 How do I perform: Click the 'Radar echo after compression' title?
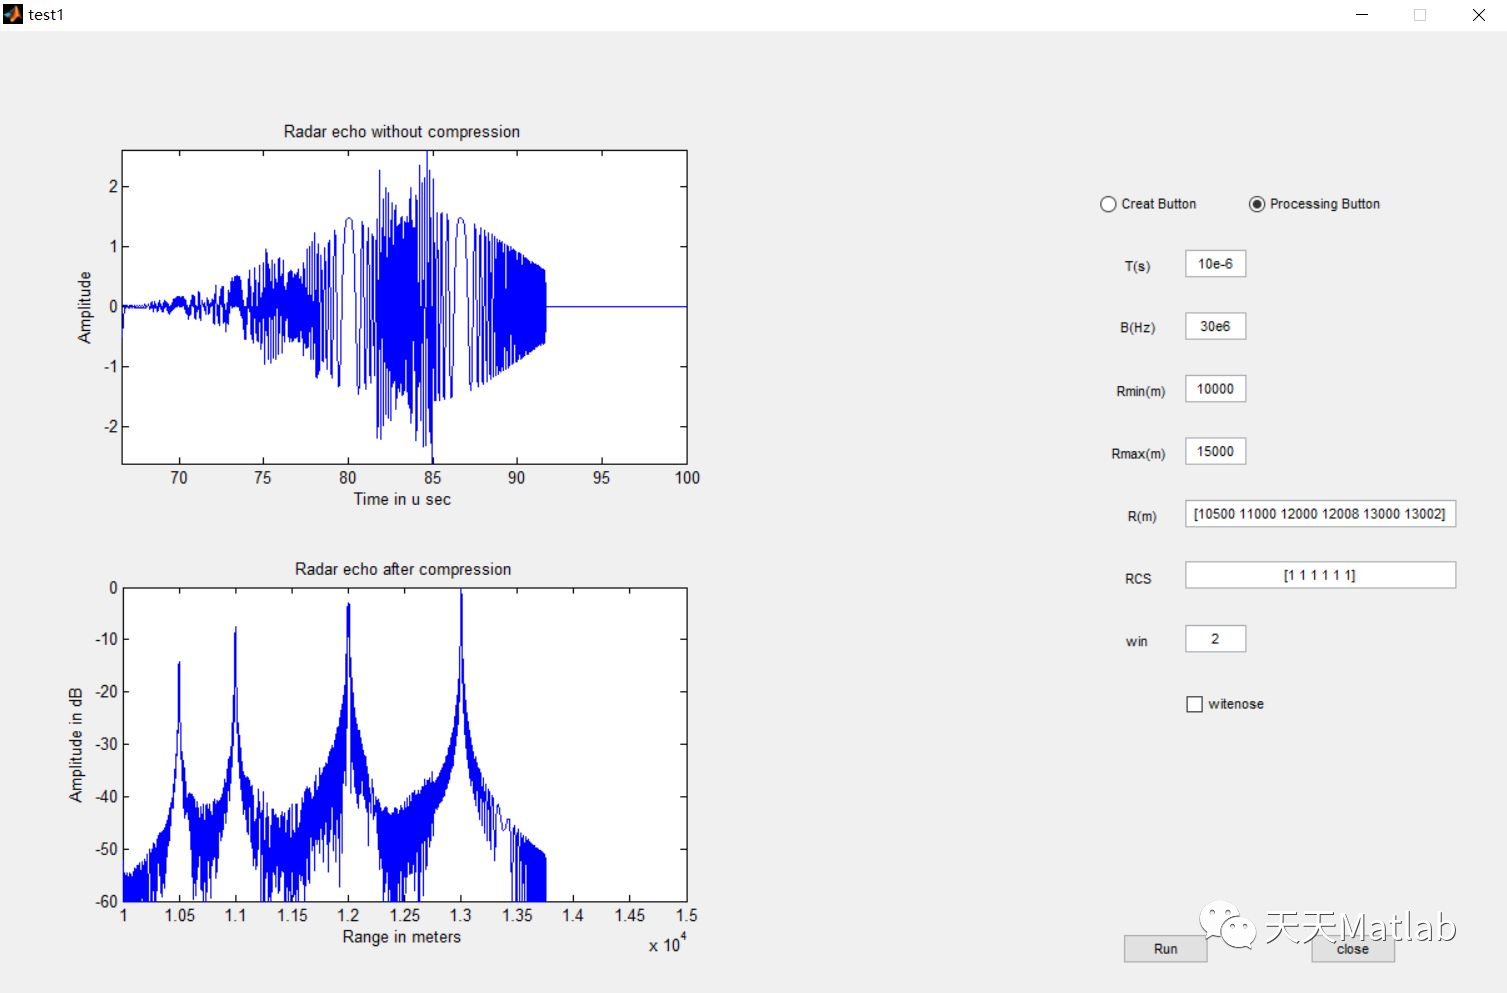[403, 569]
